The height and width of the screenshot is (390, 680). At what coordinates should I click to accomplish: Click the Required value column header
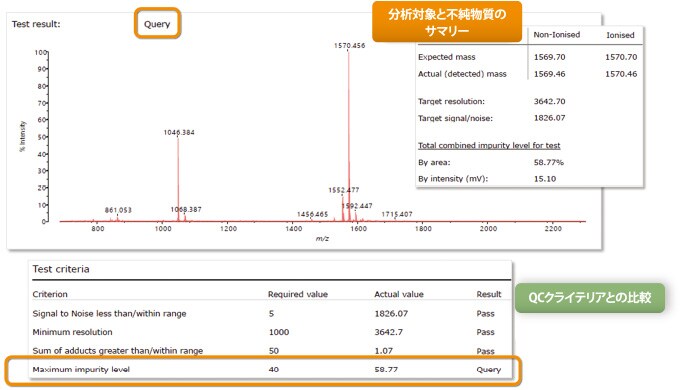[298, 294]
